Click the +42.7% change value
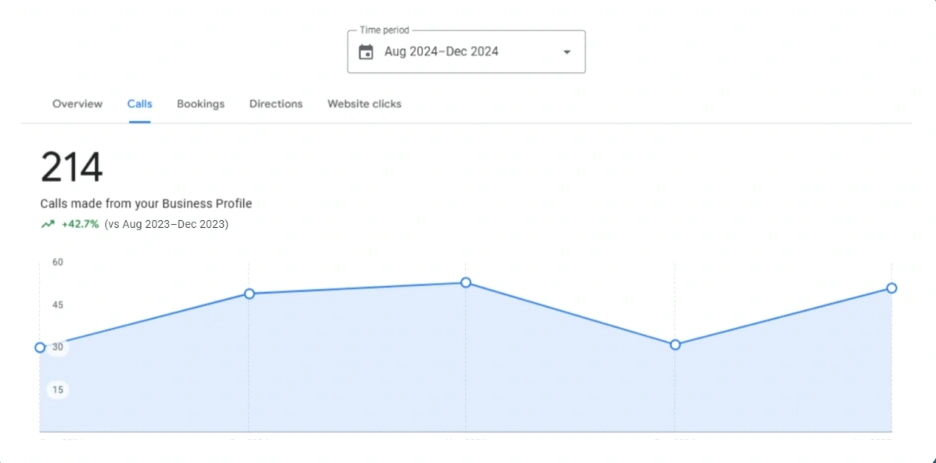 [x=80, y=225]
